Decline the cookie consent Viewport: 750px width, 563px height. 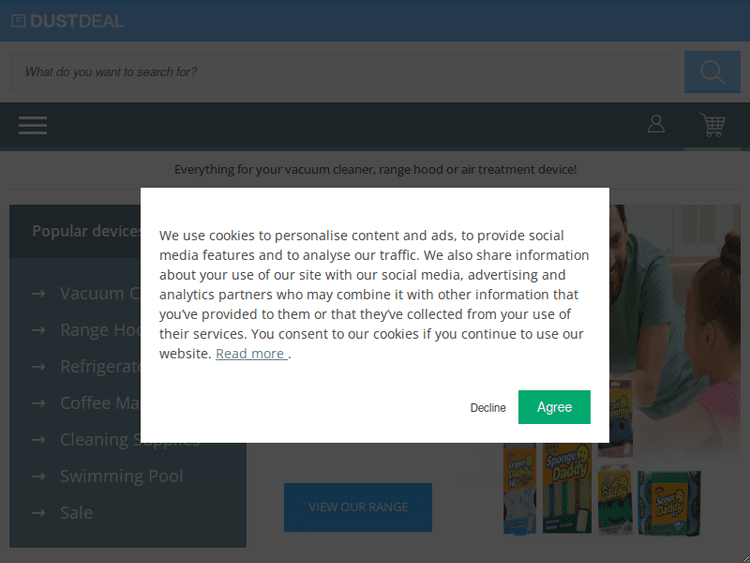(x=488, y=408)
